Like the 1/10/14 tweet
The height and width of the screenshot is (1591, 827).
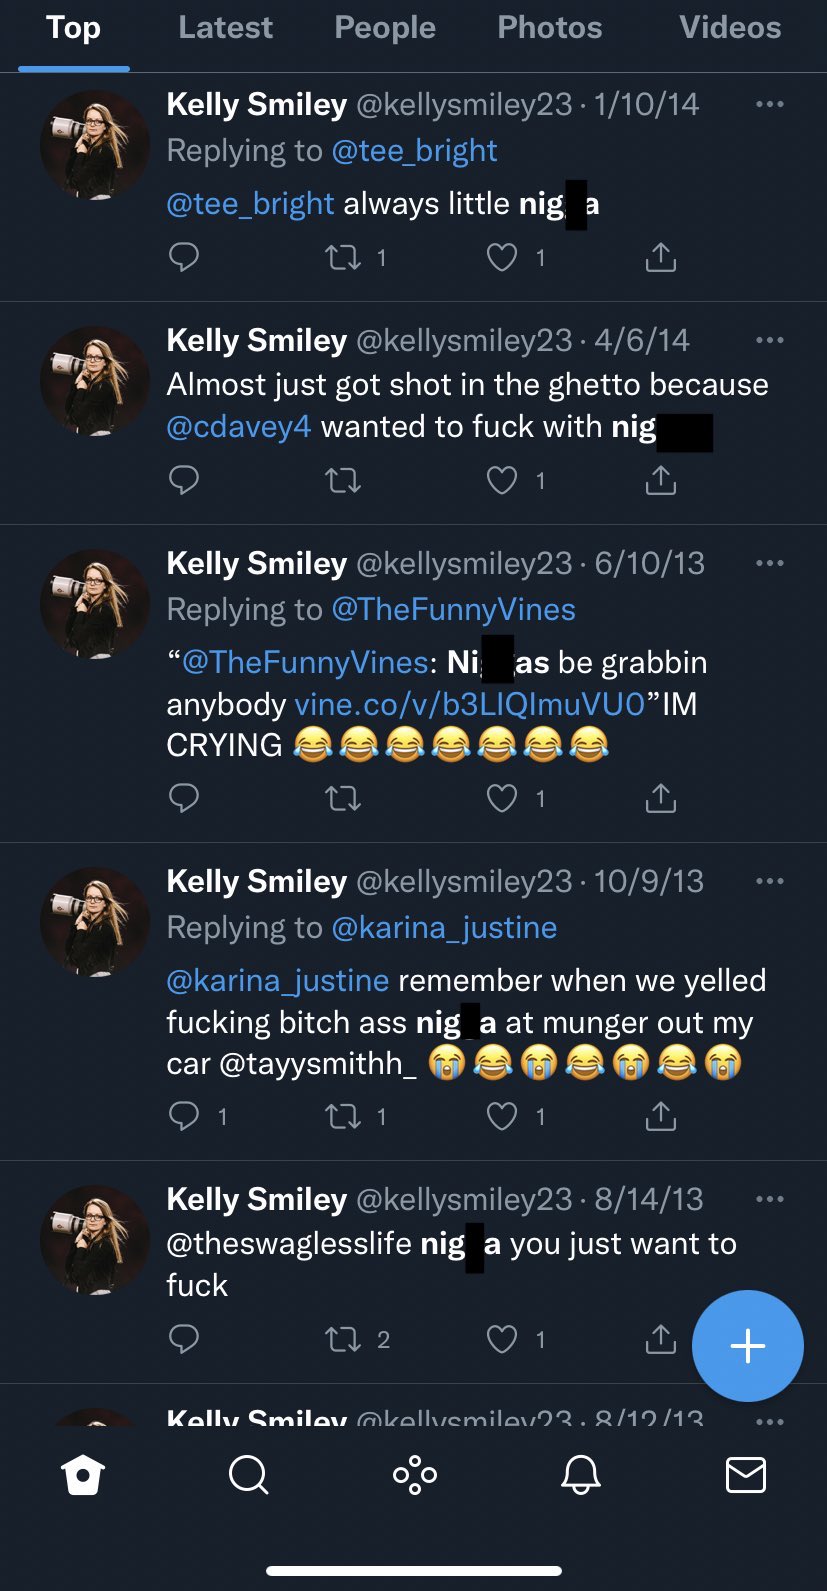[502, 258]
